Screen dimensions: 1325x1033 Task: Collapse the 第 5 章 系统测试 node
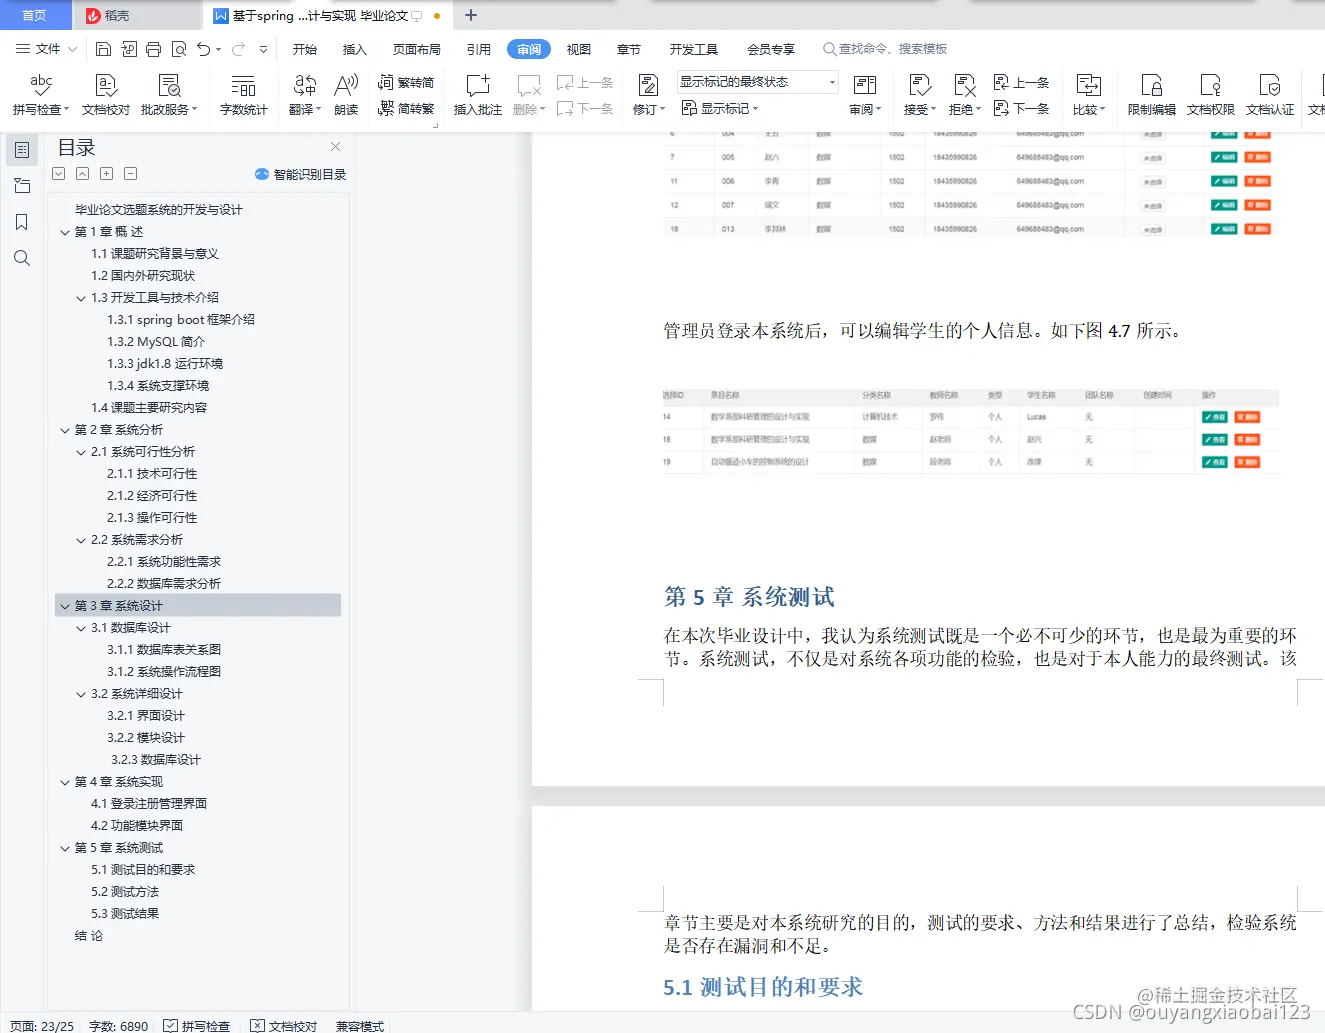(65, 848)
